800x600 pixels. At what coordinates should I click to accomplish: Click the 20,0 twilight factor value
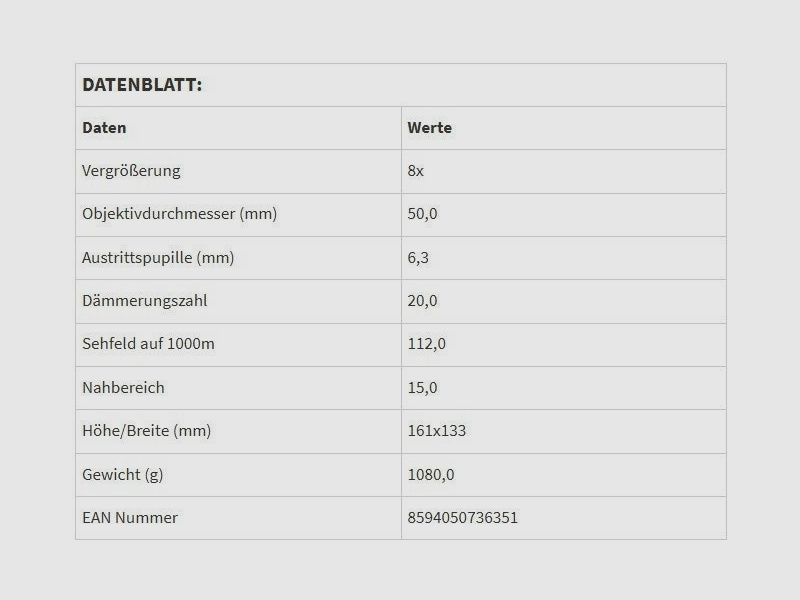point(423,301)
